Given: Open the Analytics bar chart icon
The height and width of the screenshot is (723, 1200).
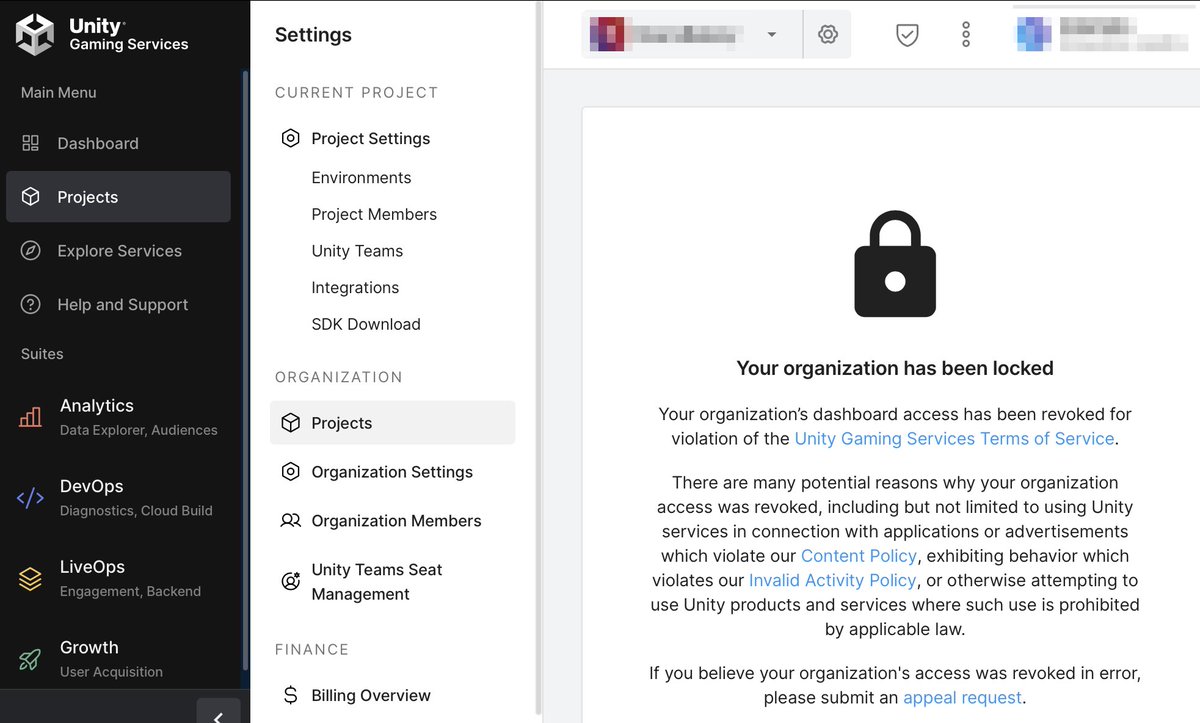Looking at the screenshot, I should [30, 417].
